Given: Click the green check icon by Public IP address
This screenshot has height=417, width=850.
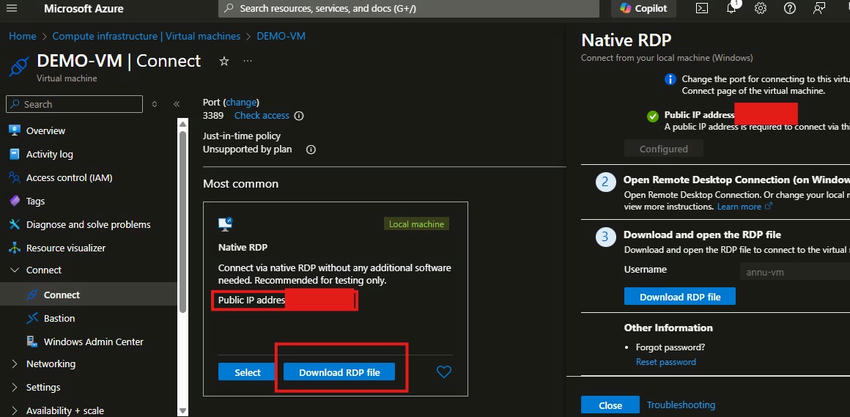Looking at the screenshot, I should pyautogui.click(x=653, y=116).
